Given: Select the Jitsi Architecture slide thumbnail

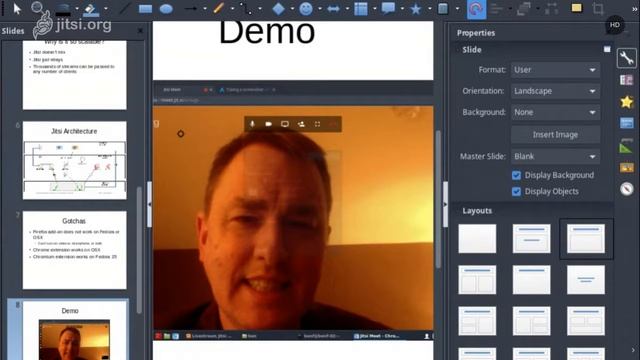Looking at the screenshot, I should [x=75, y=160].
